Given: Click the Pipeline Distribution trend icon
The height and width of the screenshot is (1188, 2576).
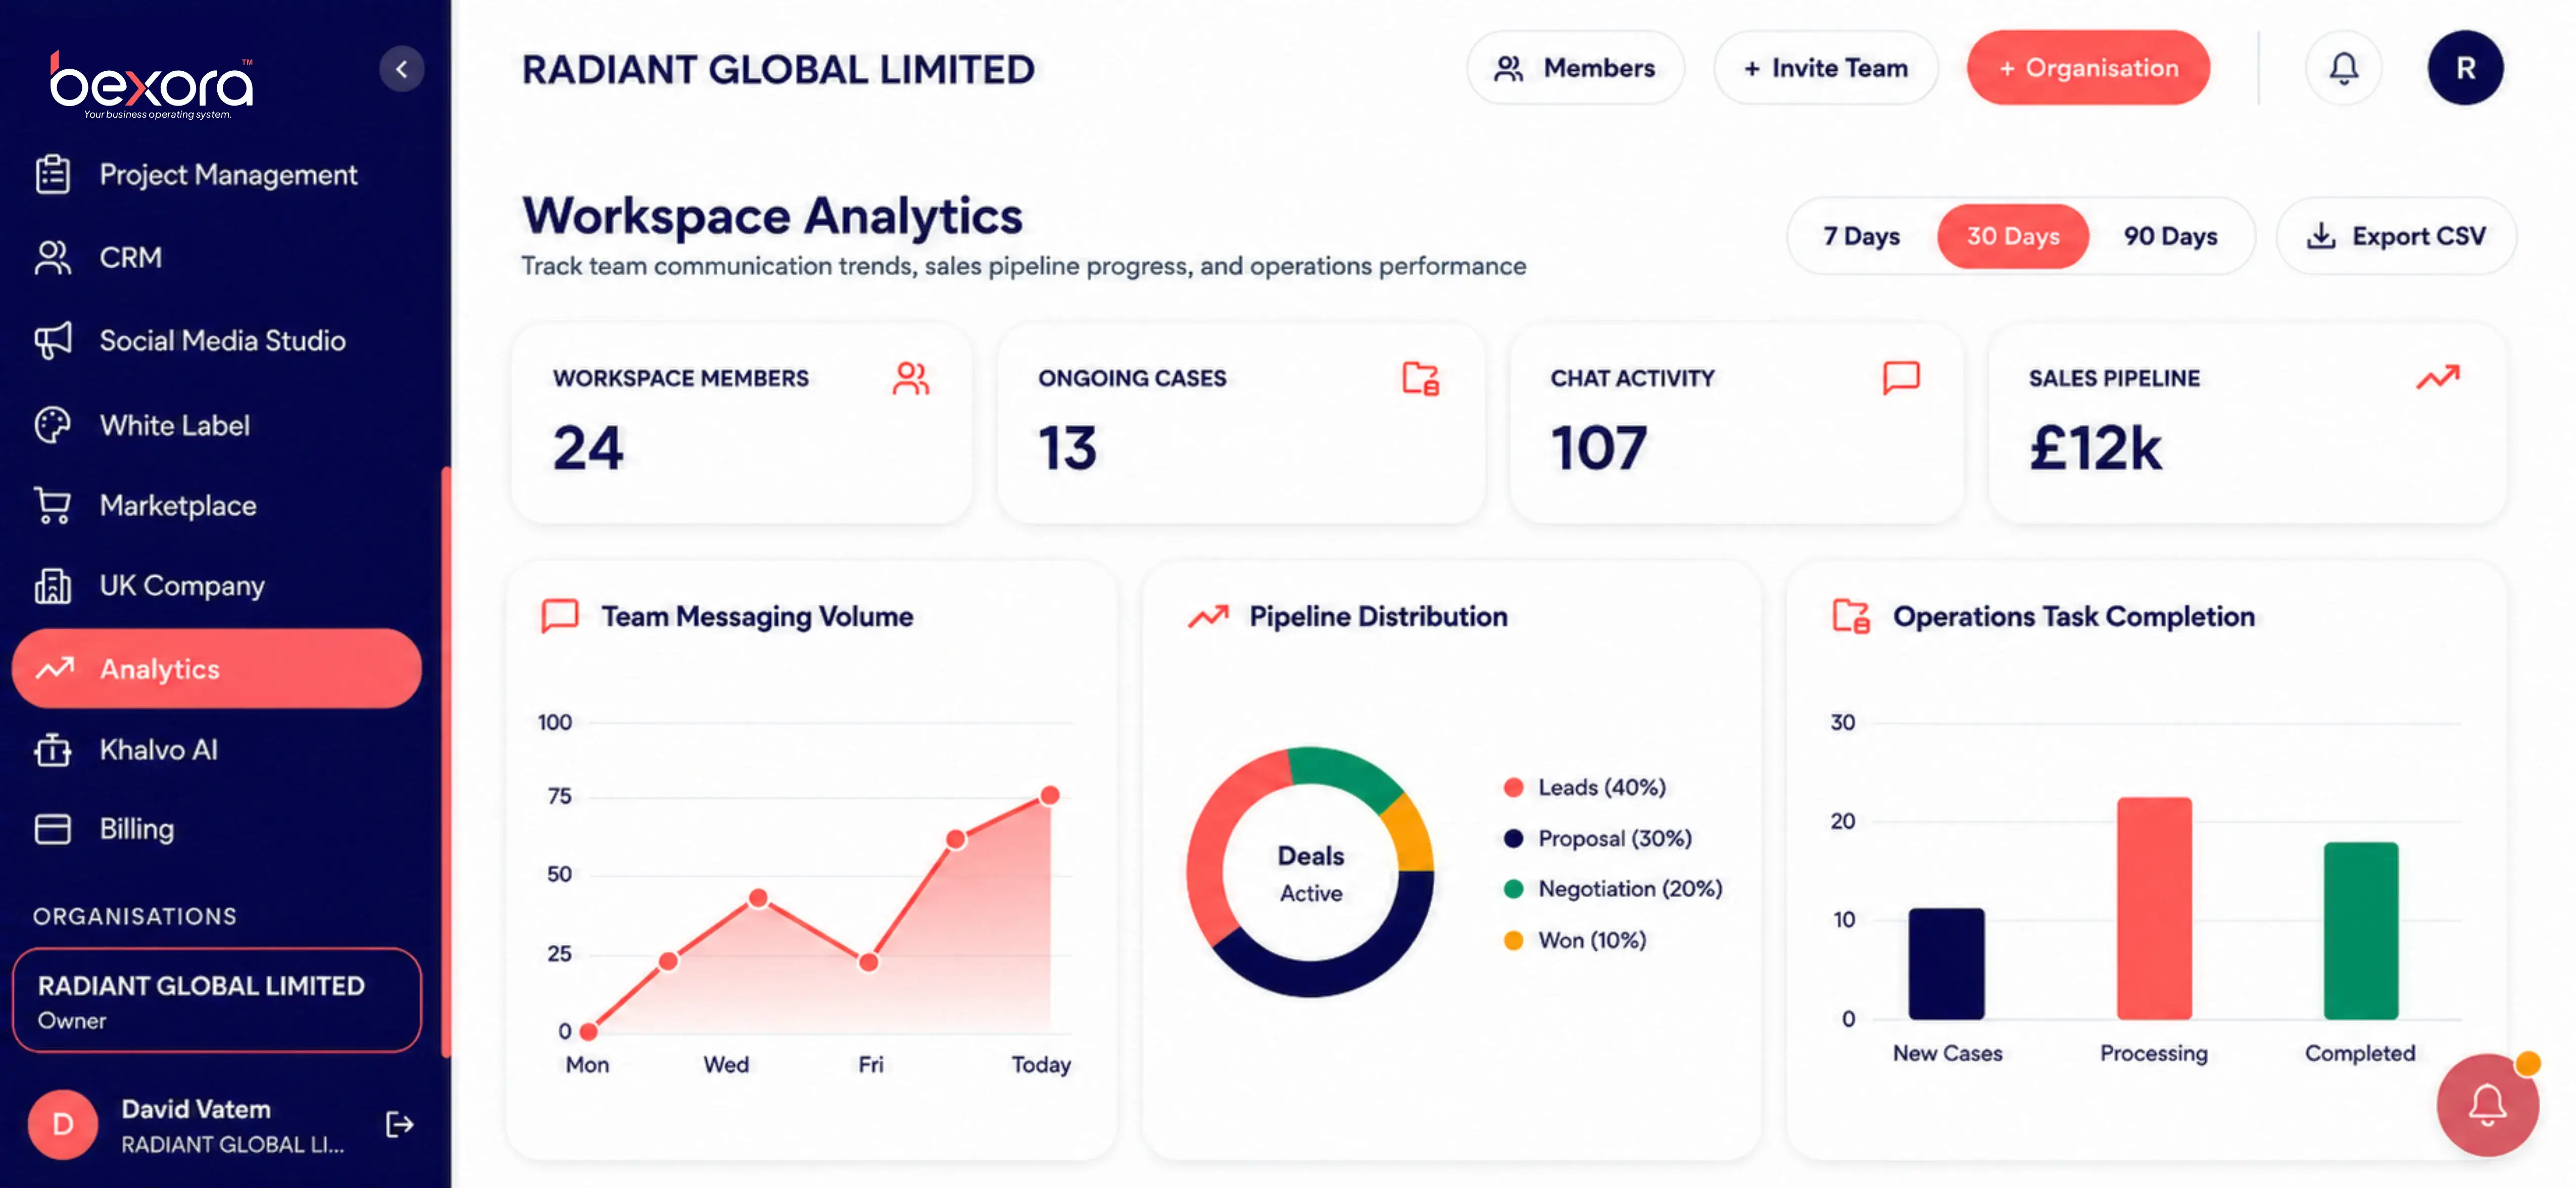Looking at the screenshot, I should 1208,616.
